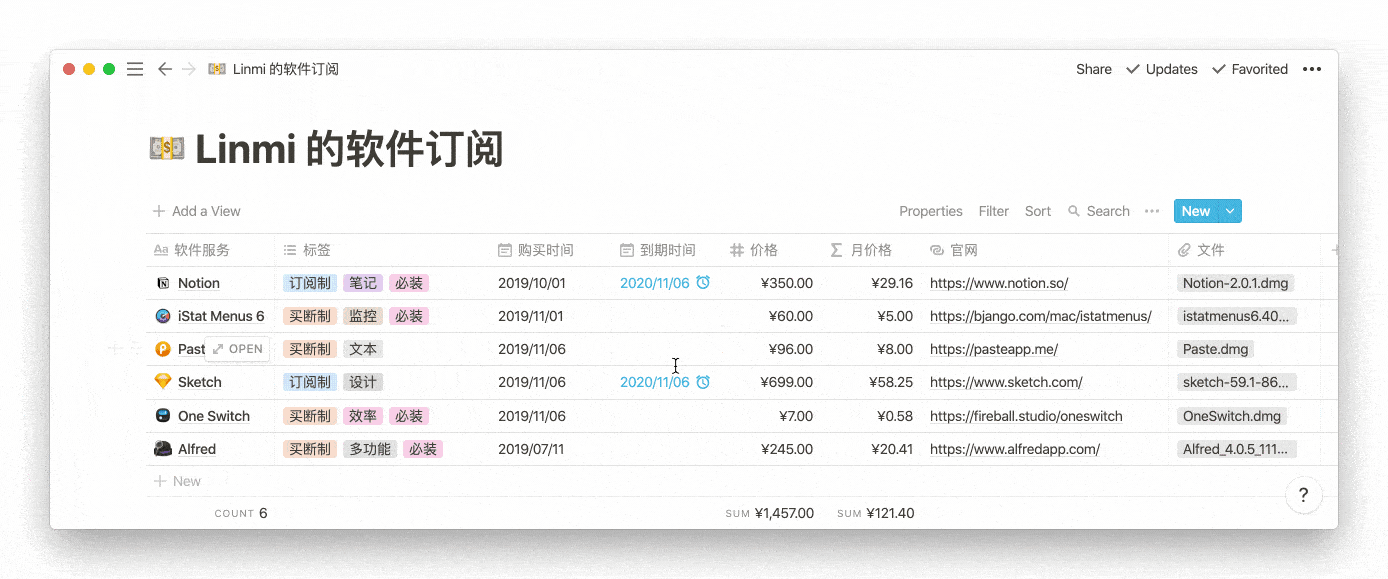This screenshot has height=579, width=1388.
Task: Click the SUM ¥121.40 footer total
Action: coord(875,513)
